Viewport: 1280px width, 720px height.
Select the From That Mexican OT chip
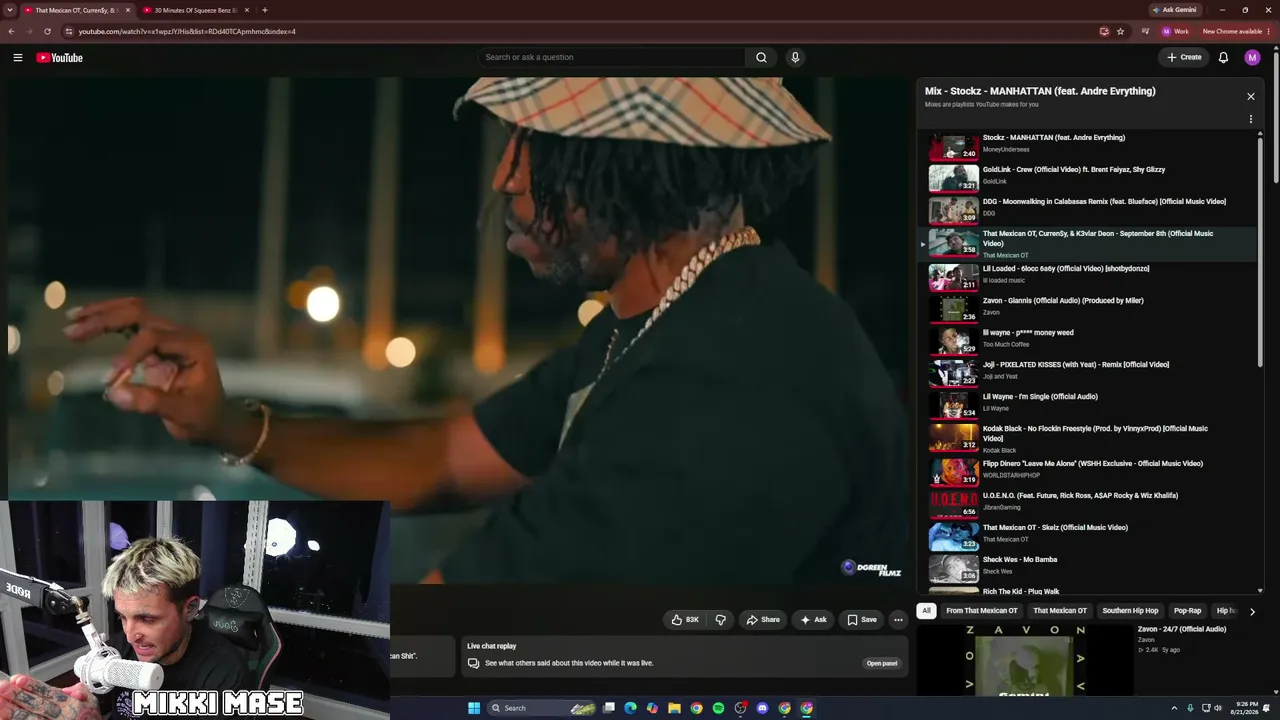[981, 611]
